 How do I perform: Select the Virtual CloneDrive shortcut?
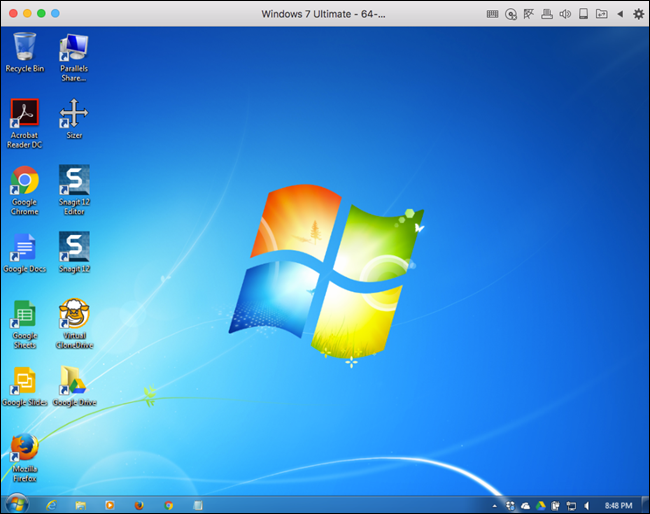pyautogui.click(x=74, y=324)
